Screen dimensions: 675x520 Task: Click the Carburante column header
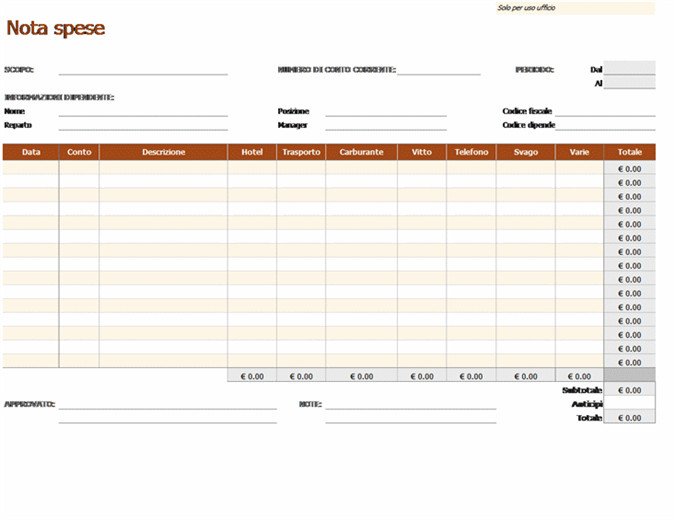click(361, 152)
